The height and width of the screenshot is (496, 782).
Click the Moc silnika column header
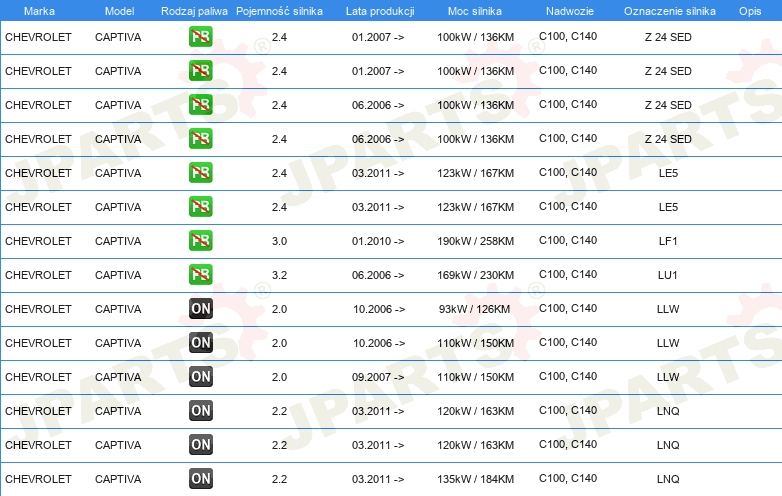coord(475,11)
